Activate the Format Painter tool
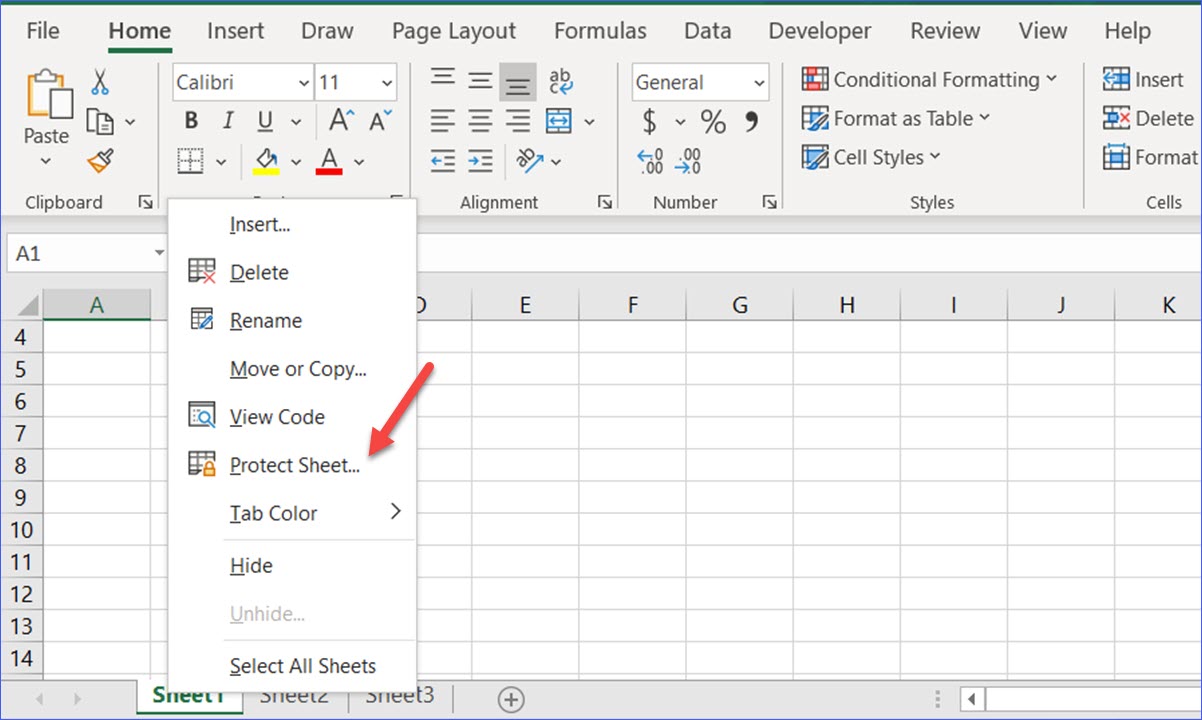The height and width of the screenshot is (720, 1202). tap(99, 160)
